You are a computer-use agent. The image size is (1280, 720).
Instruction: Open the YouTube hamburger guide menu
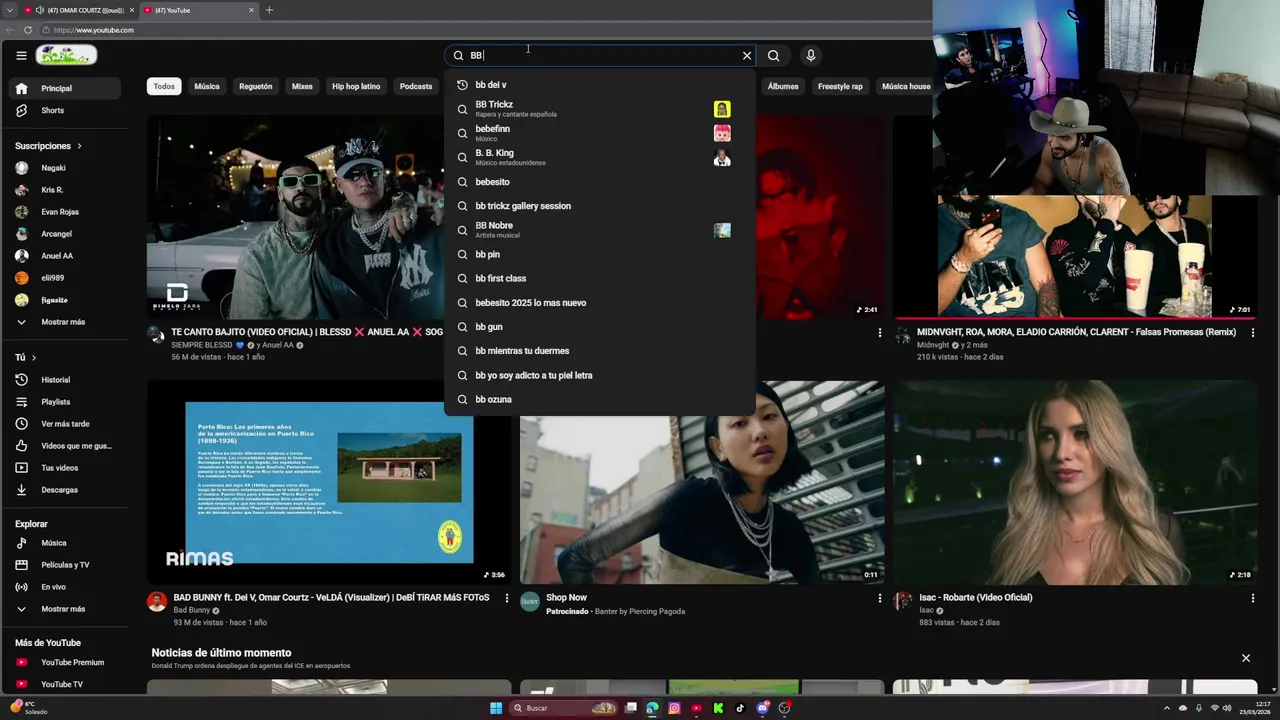click(21, 56)
